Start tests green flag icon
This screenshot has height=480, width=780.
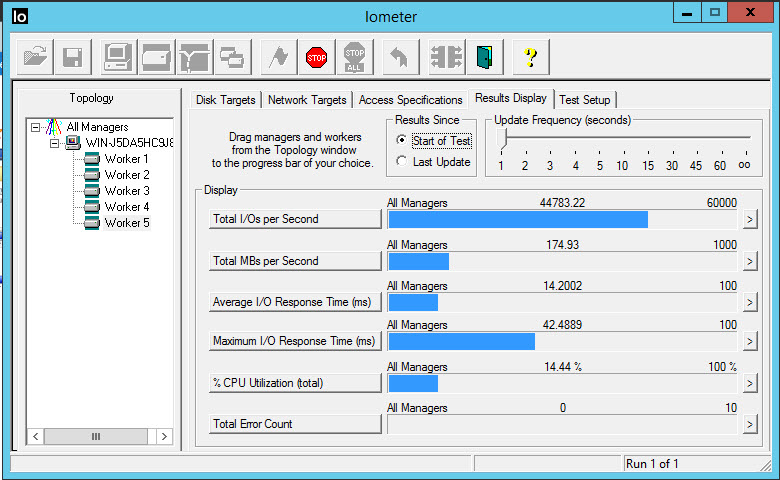pyautogui.click(x=279, y=57)
